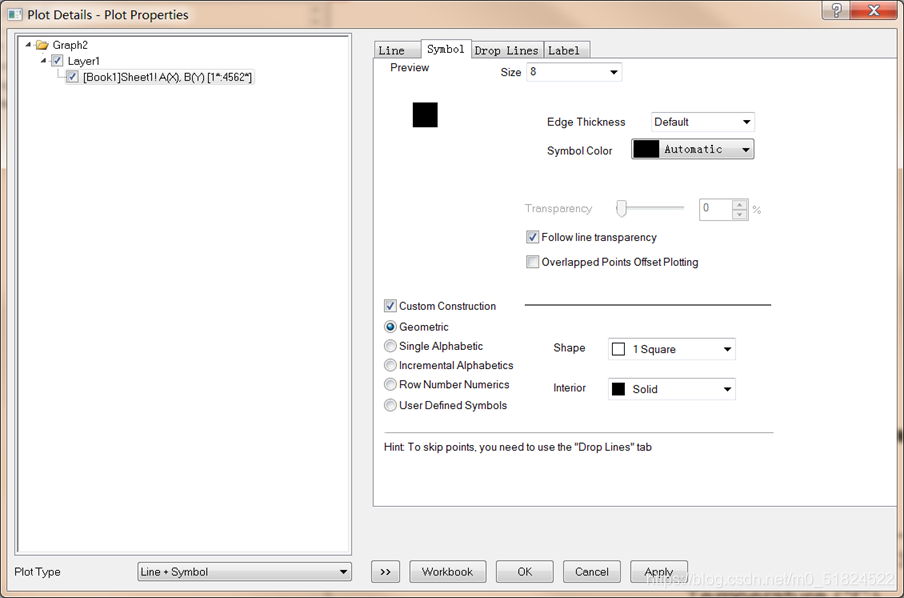Toggle the Custom Construction checkbox
This screenshot has height=598, width=904.
coord(390,306)
